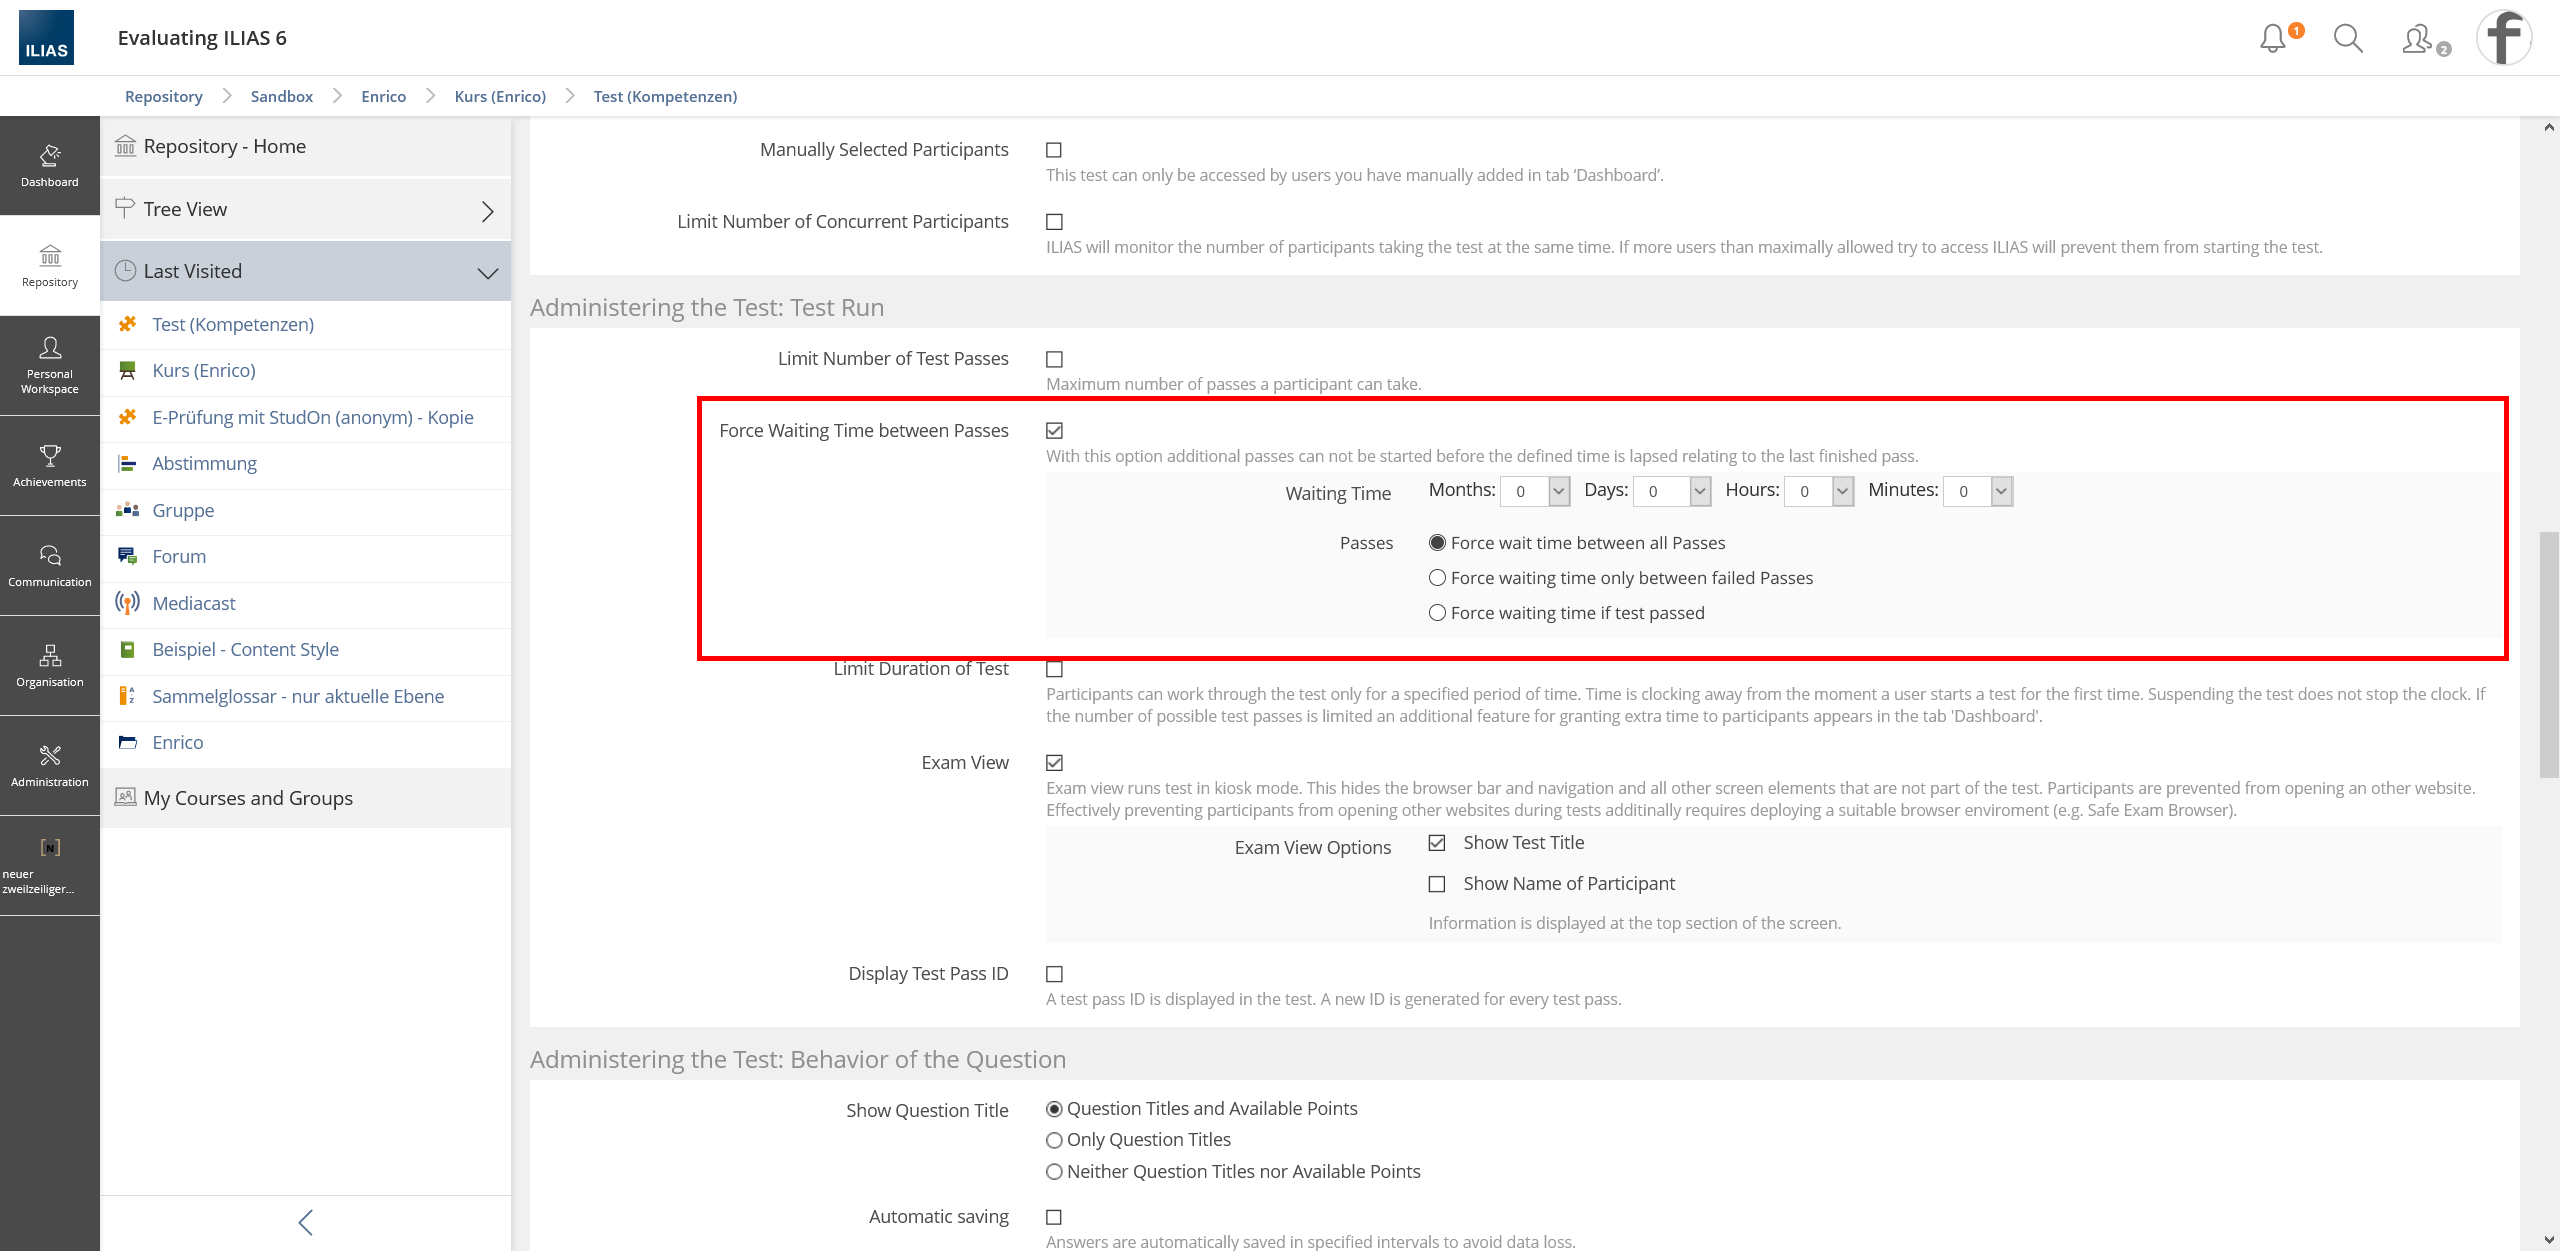2560x1251 pixels.
Task: Open Achievements trophy icon in sidebar
Action: point(49,465)
